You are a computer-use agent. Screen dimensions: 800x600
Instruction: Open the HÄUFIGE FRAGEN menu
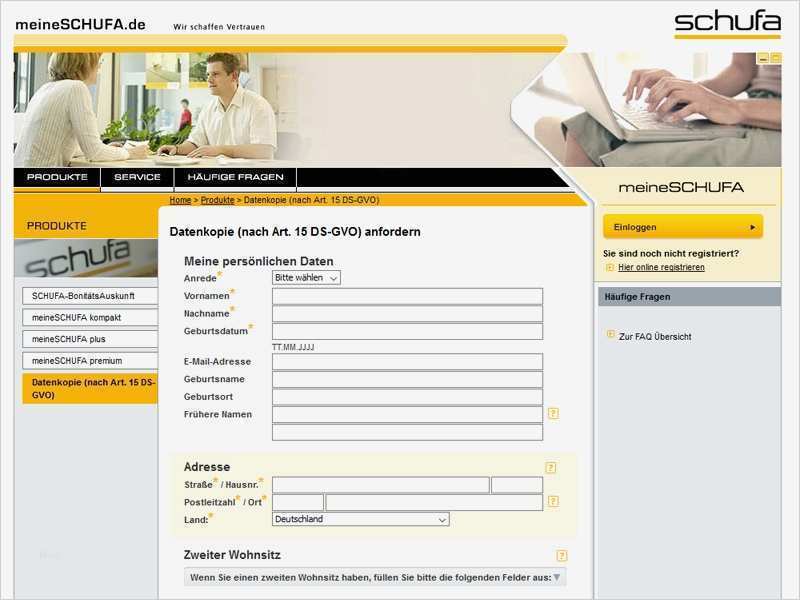point(235,177)
